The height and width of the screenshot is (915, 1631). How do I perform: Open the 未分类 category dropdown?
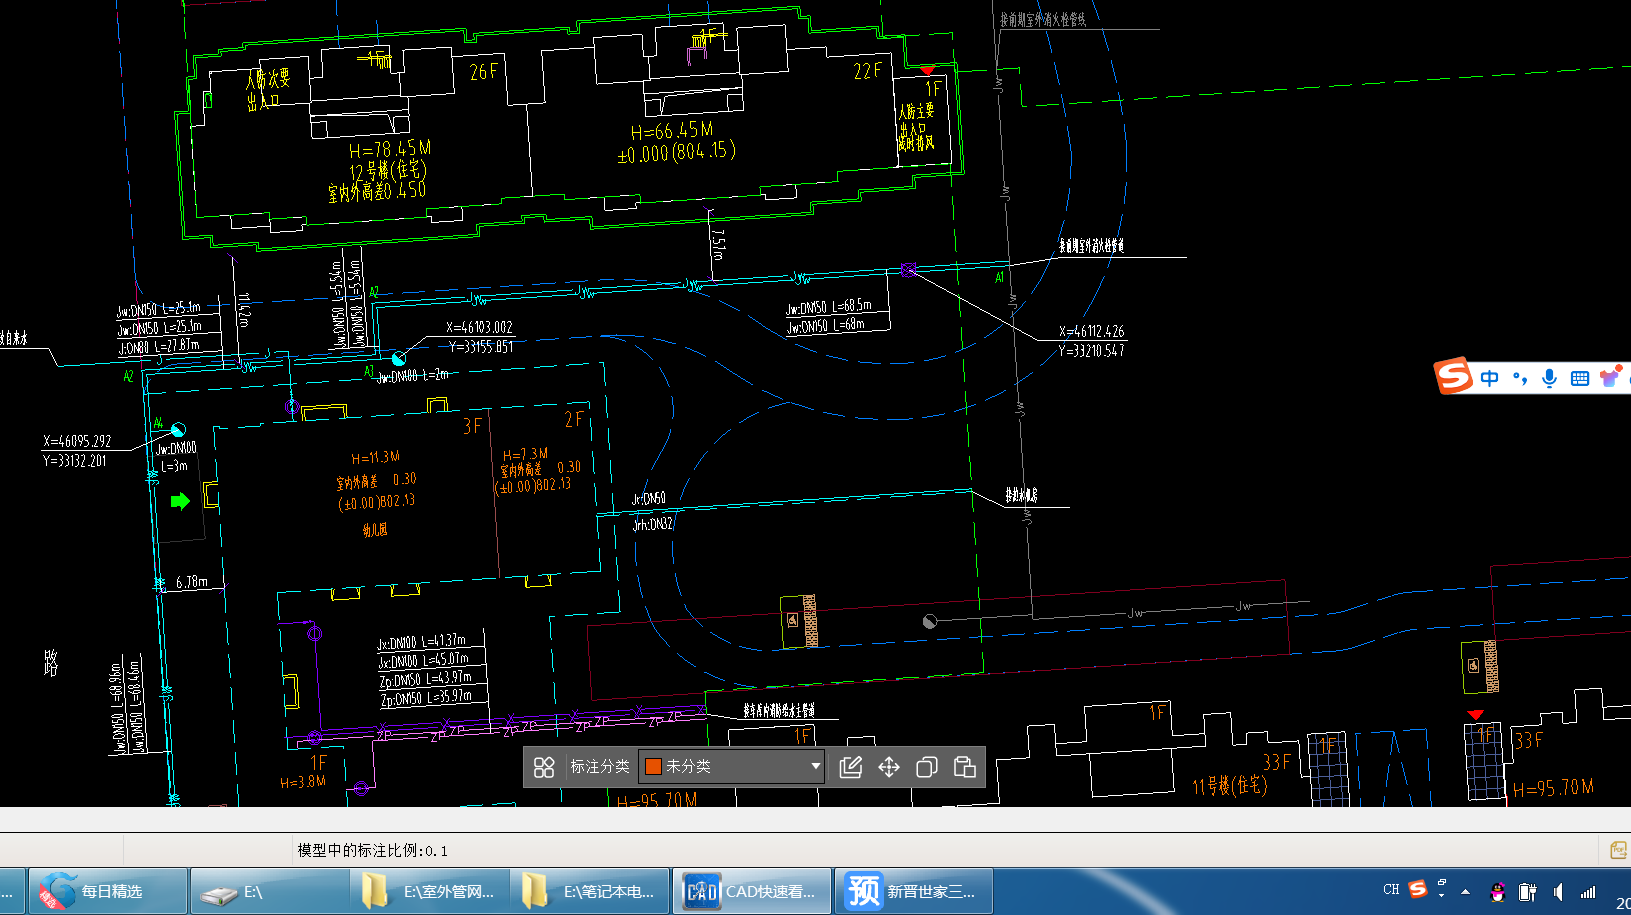[x=731, y=766]
